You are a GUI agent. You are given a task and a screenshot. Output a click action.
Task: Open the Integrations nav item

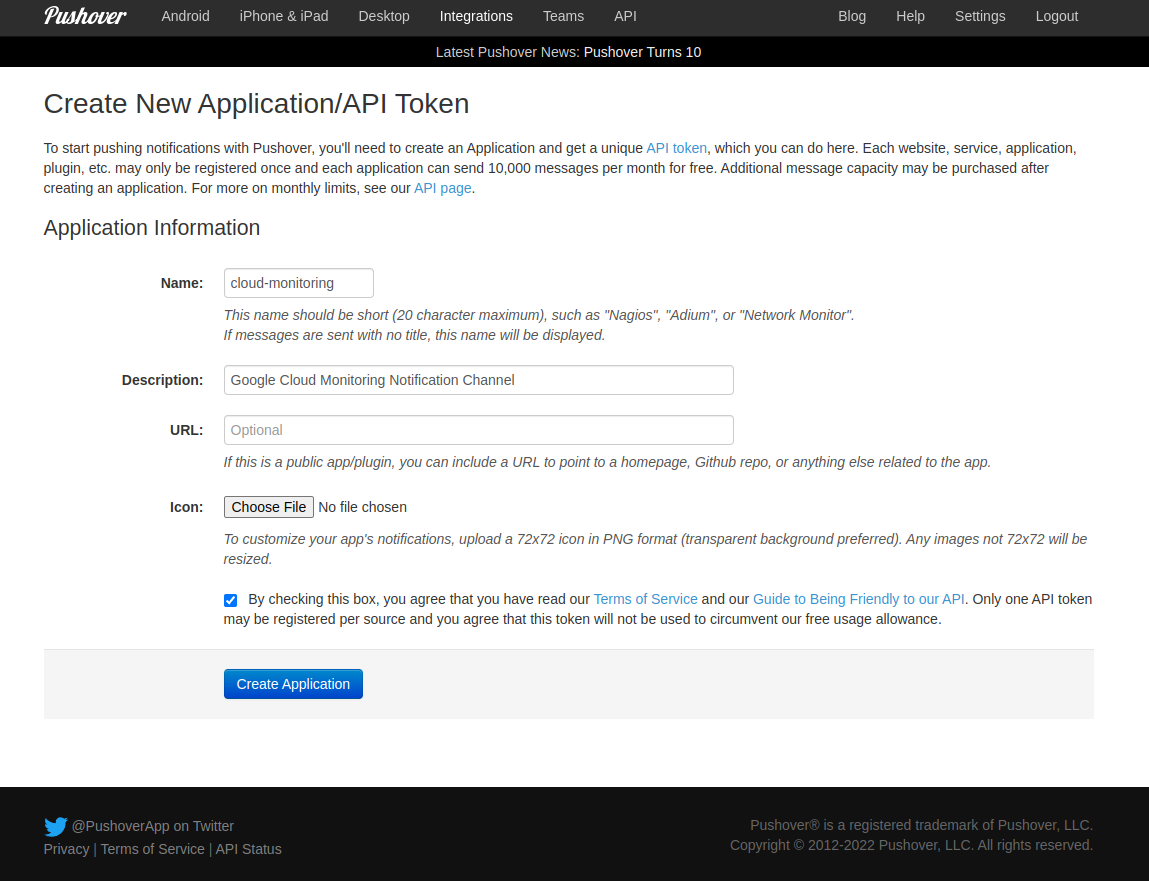pyautogui.click(x=476, y=16)
